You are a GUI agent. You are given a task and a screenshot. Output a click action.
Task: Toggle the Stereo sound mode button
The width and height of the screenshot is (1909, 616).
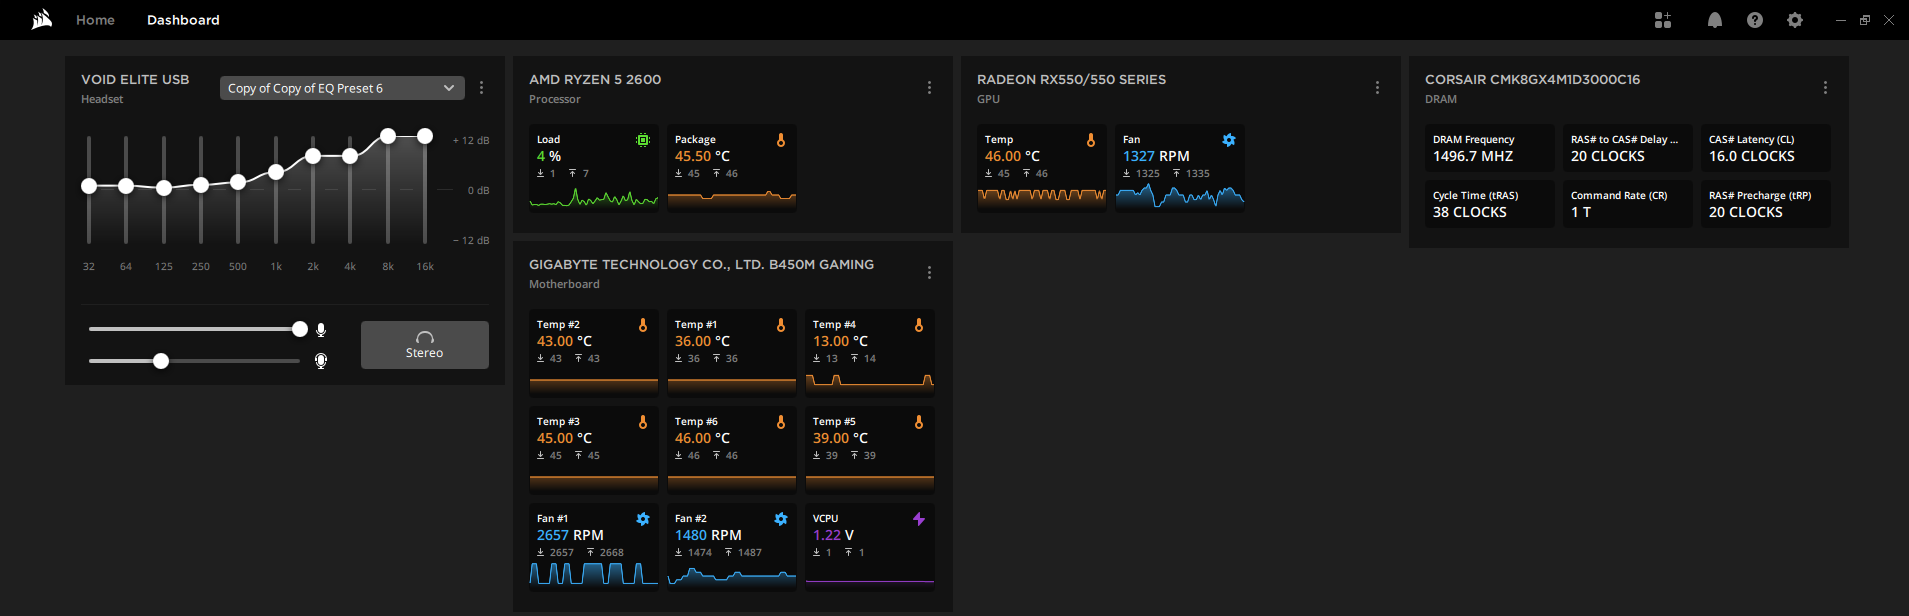click(425, 345)
